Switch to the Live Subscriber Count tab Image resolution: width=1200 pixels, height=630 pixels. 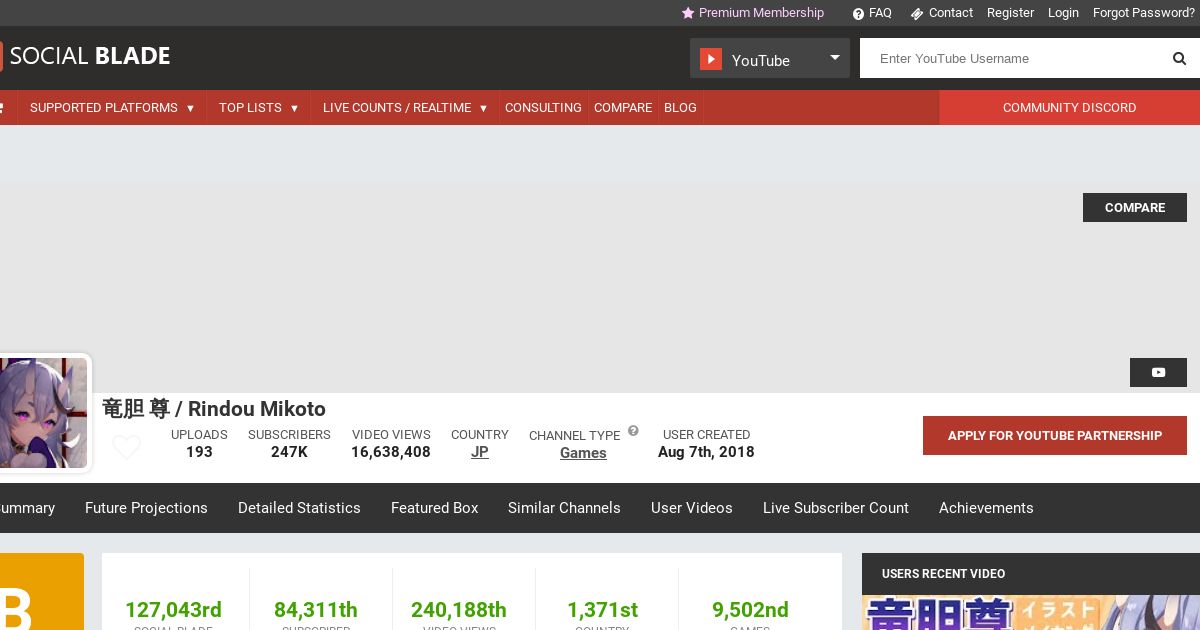point(836,508)
